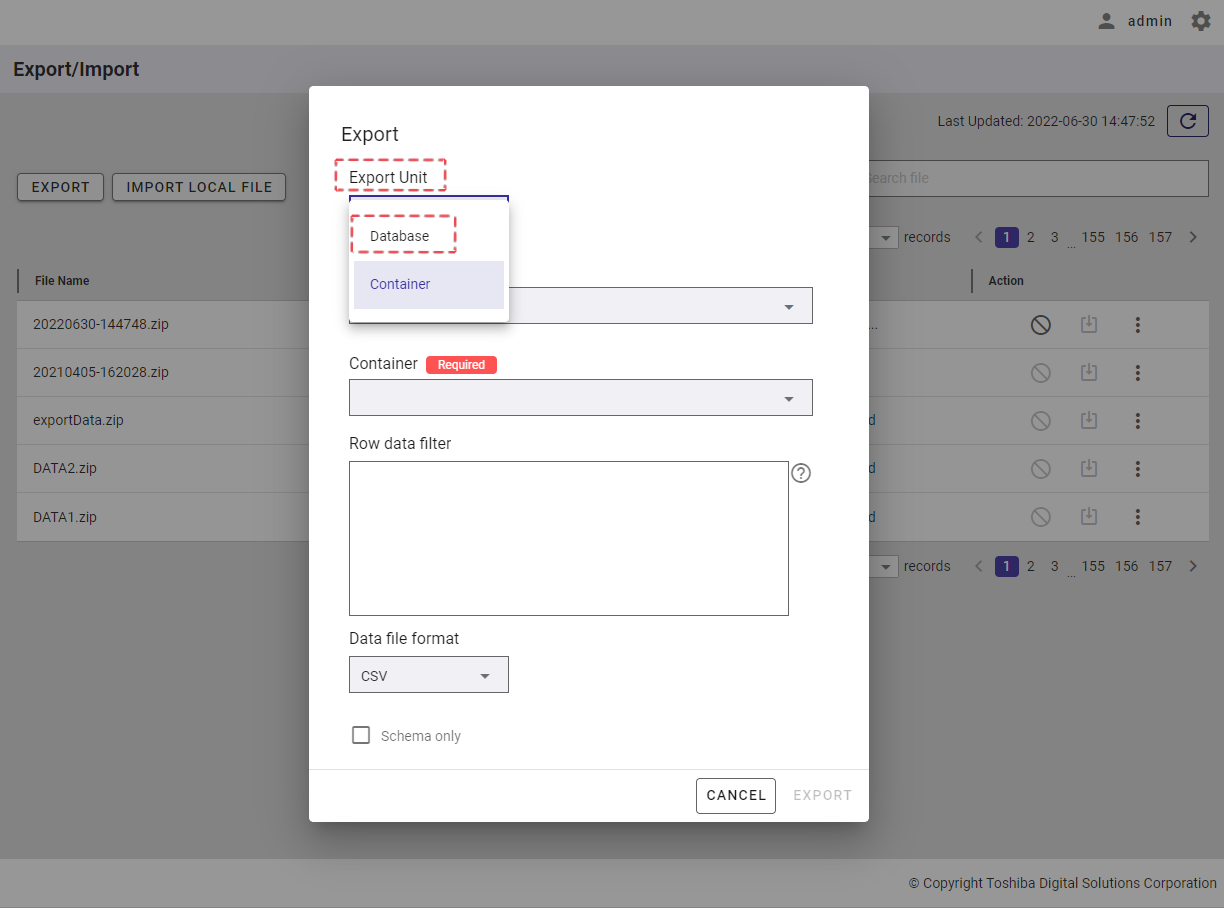Viewport: 1224px width, 908px height.
Task: Click the CANCEL button in dialog
Action: (735, 796)
